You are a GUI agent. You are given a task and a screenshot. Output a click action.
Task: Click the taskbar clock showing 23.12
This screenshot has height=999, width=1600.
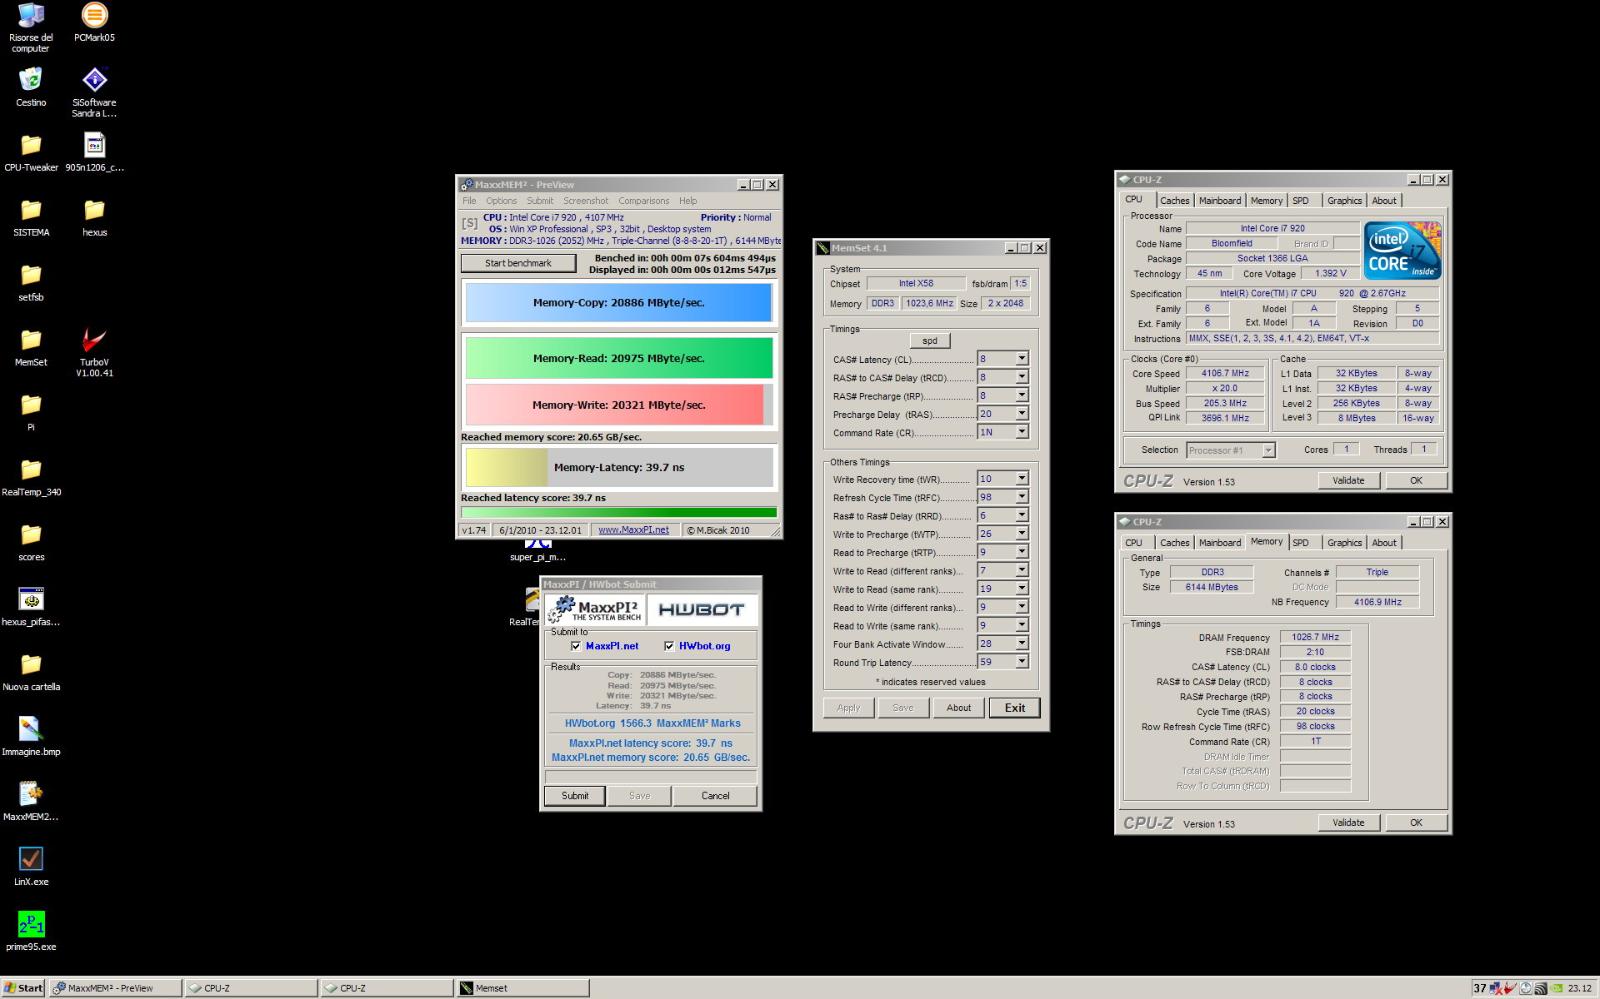[1579, 988]
